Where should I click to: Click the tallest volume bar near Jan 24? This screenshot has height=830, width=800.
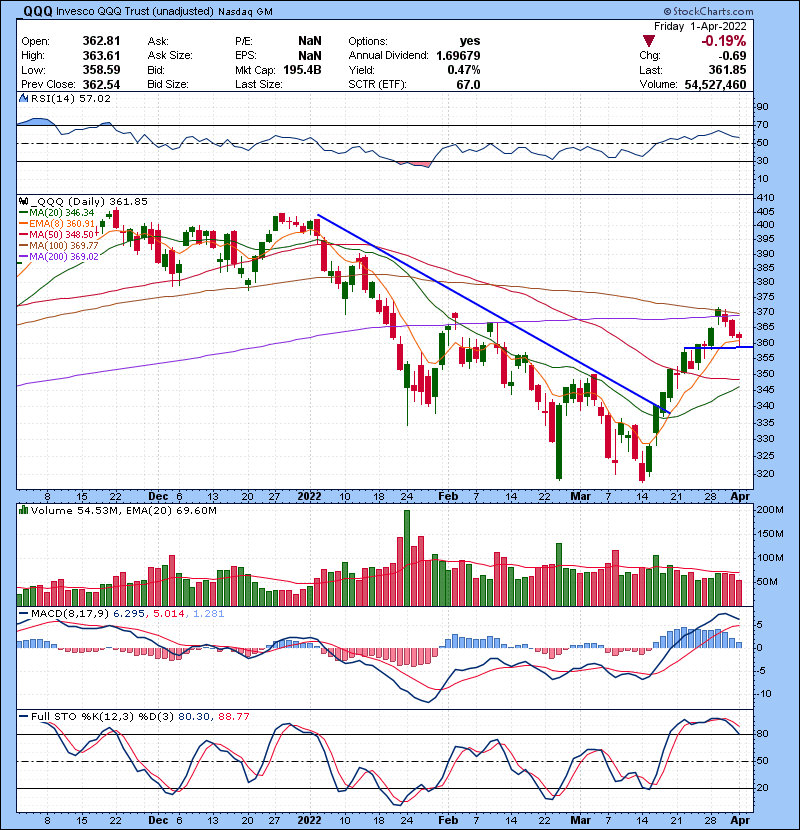point(407,558)
